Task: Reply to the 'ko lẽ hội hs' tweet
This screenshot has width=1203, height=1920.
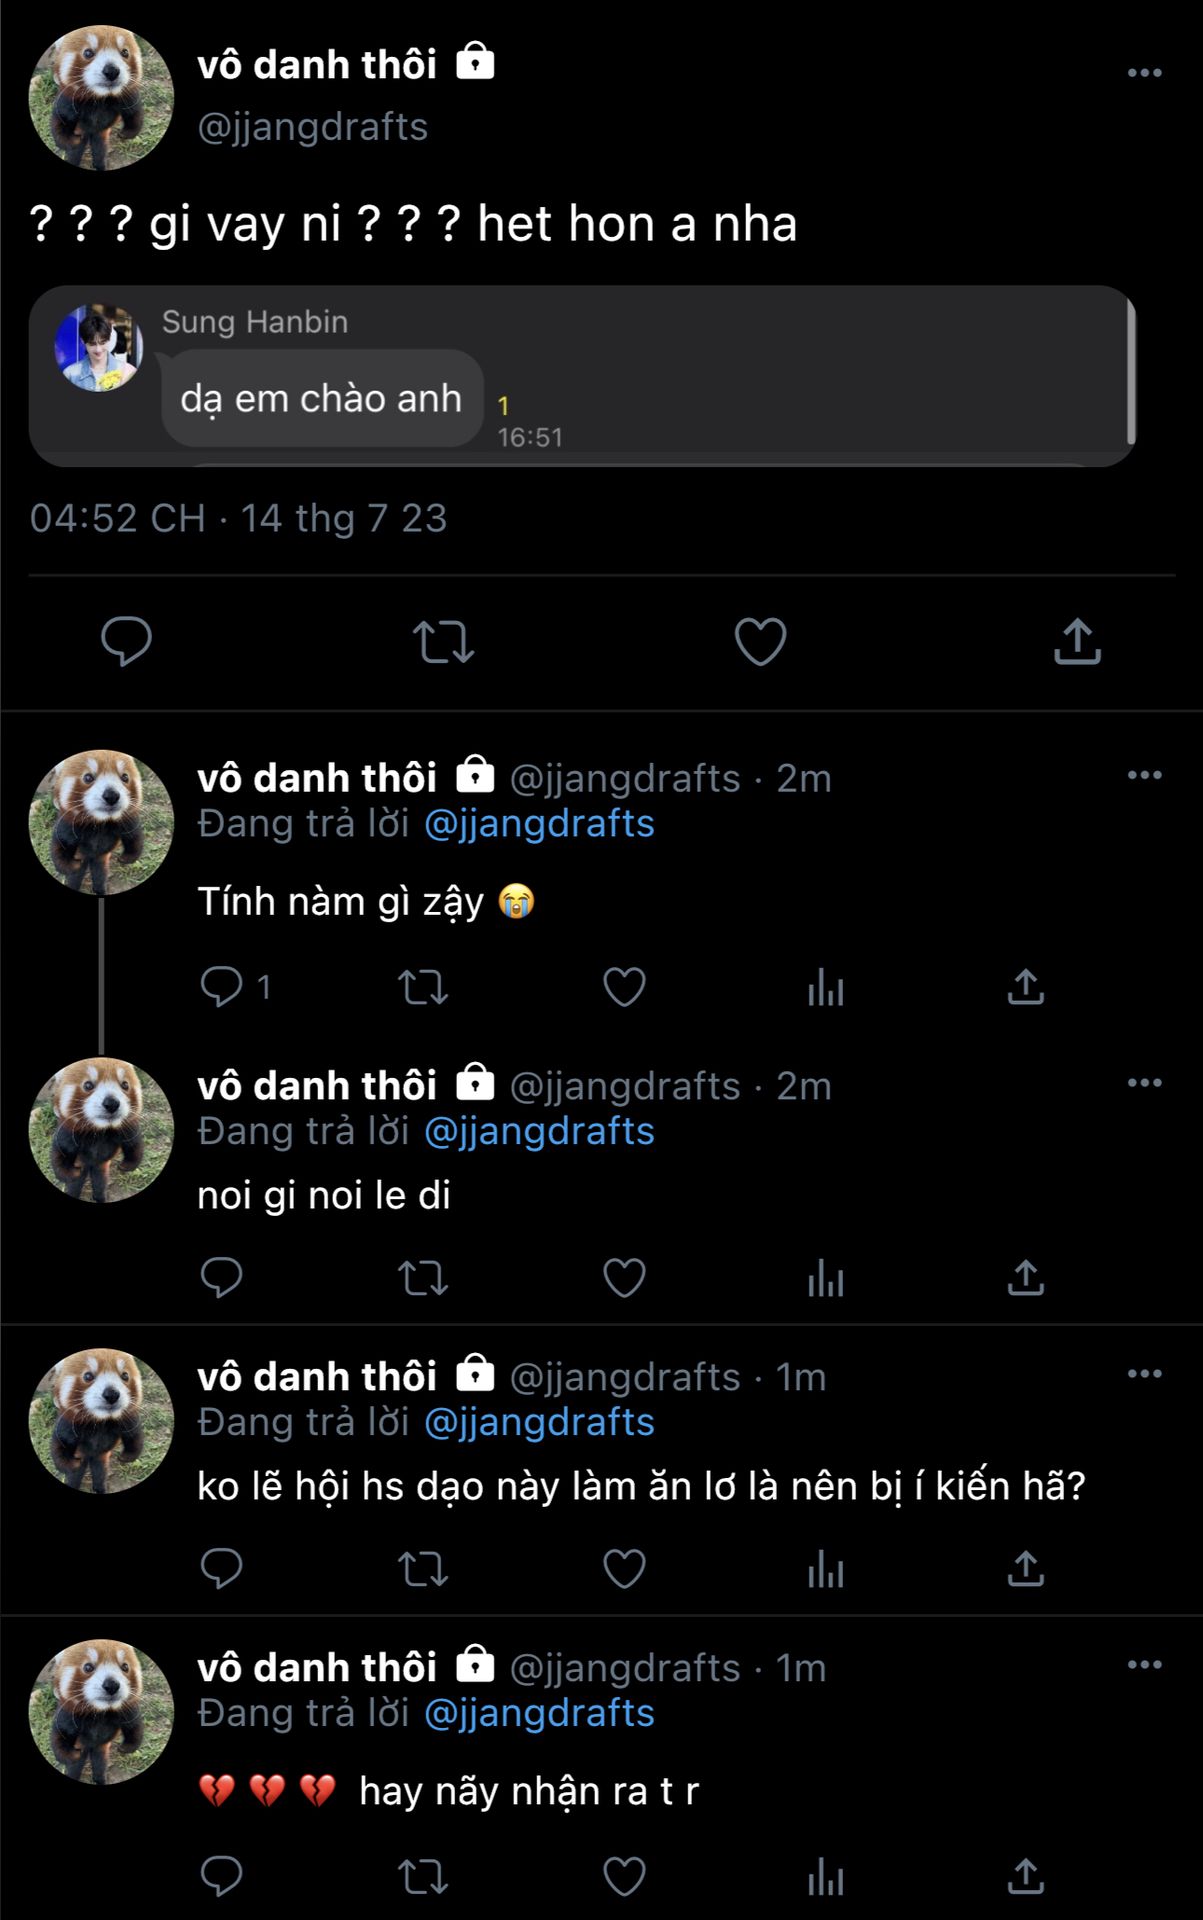Action: point(222,1569)
